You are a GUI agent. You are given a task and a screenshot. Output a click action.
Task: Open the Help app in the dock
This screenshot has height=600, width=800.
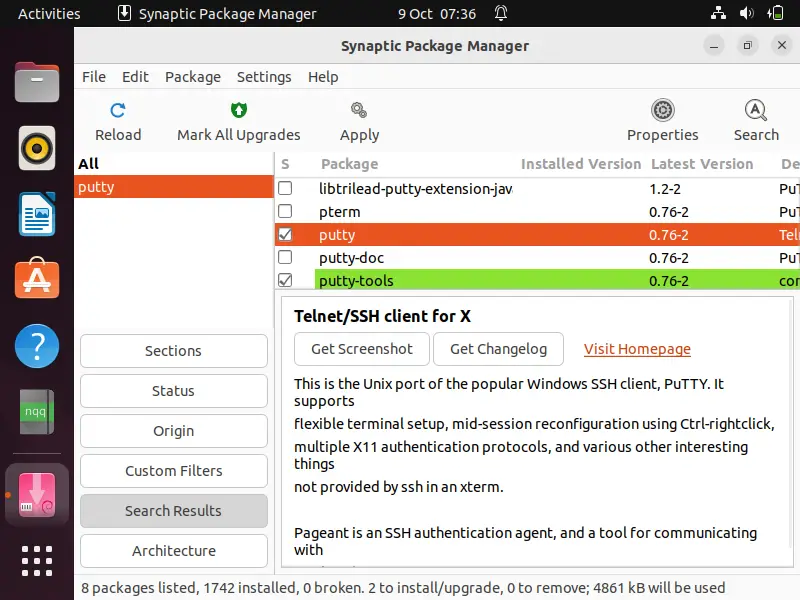click(x=37, y=346)
